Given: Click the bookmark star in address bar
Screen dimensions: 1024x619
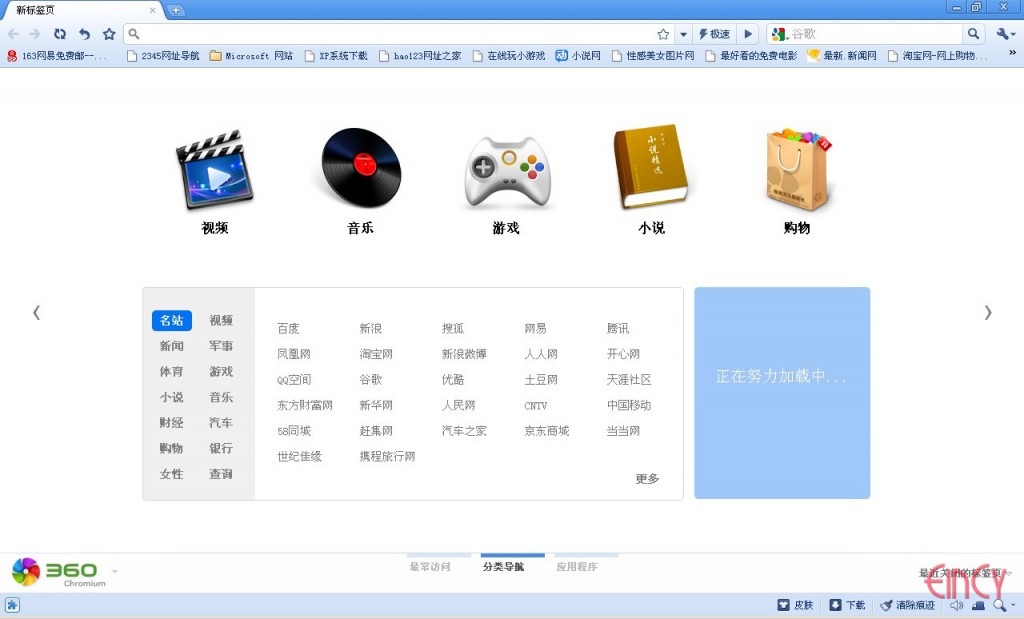Looking at the screenshot, I should [x=663, y=34].
